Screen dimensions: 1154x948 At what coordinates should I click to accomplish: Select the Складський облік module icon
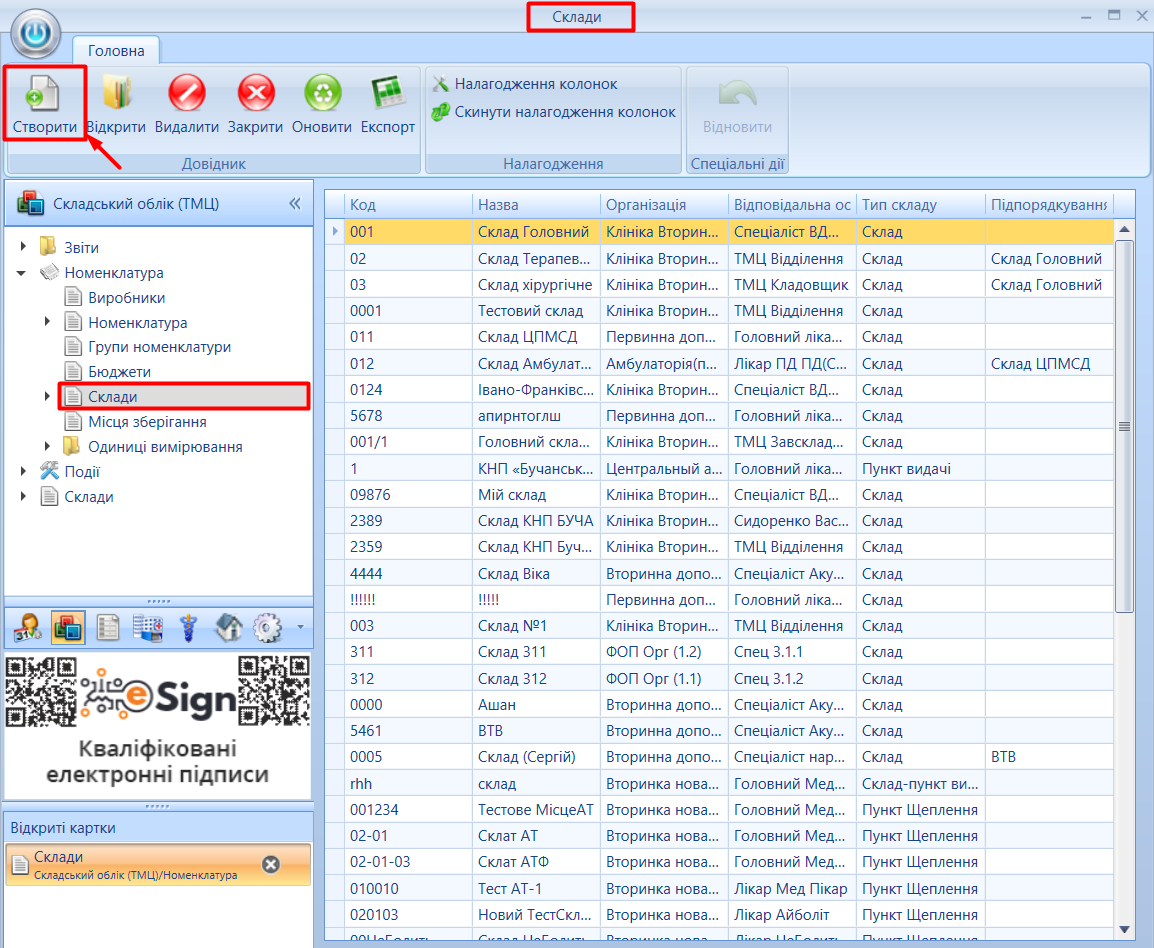[68, 628]
